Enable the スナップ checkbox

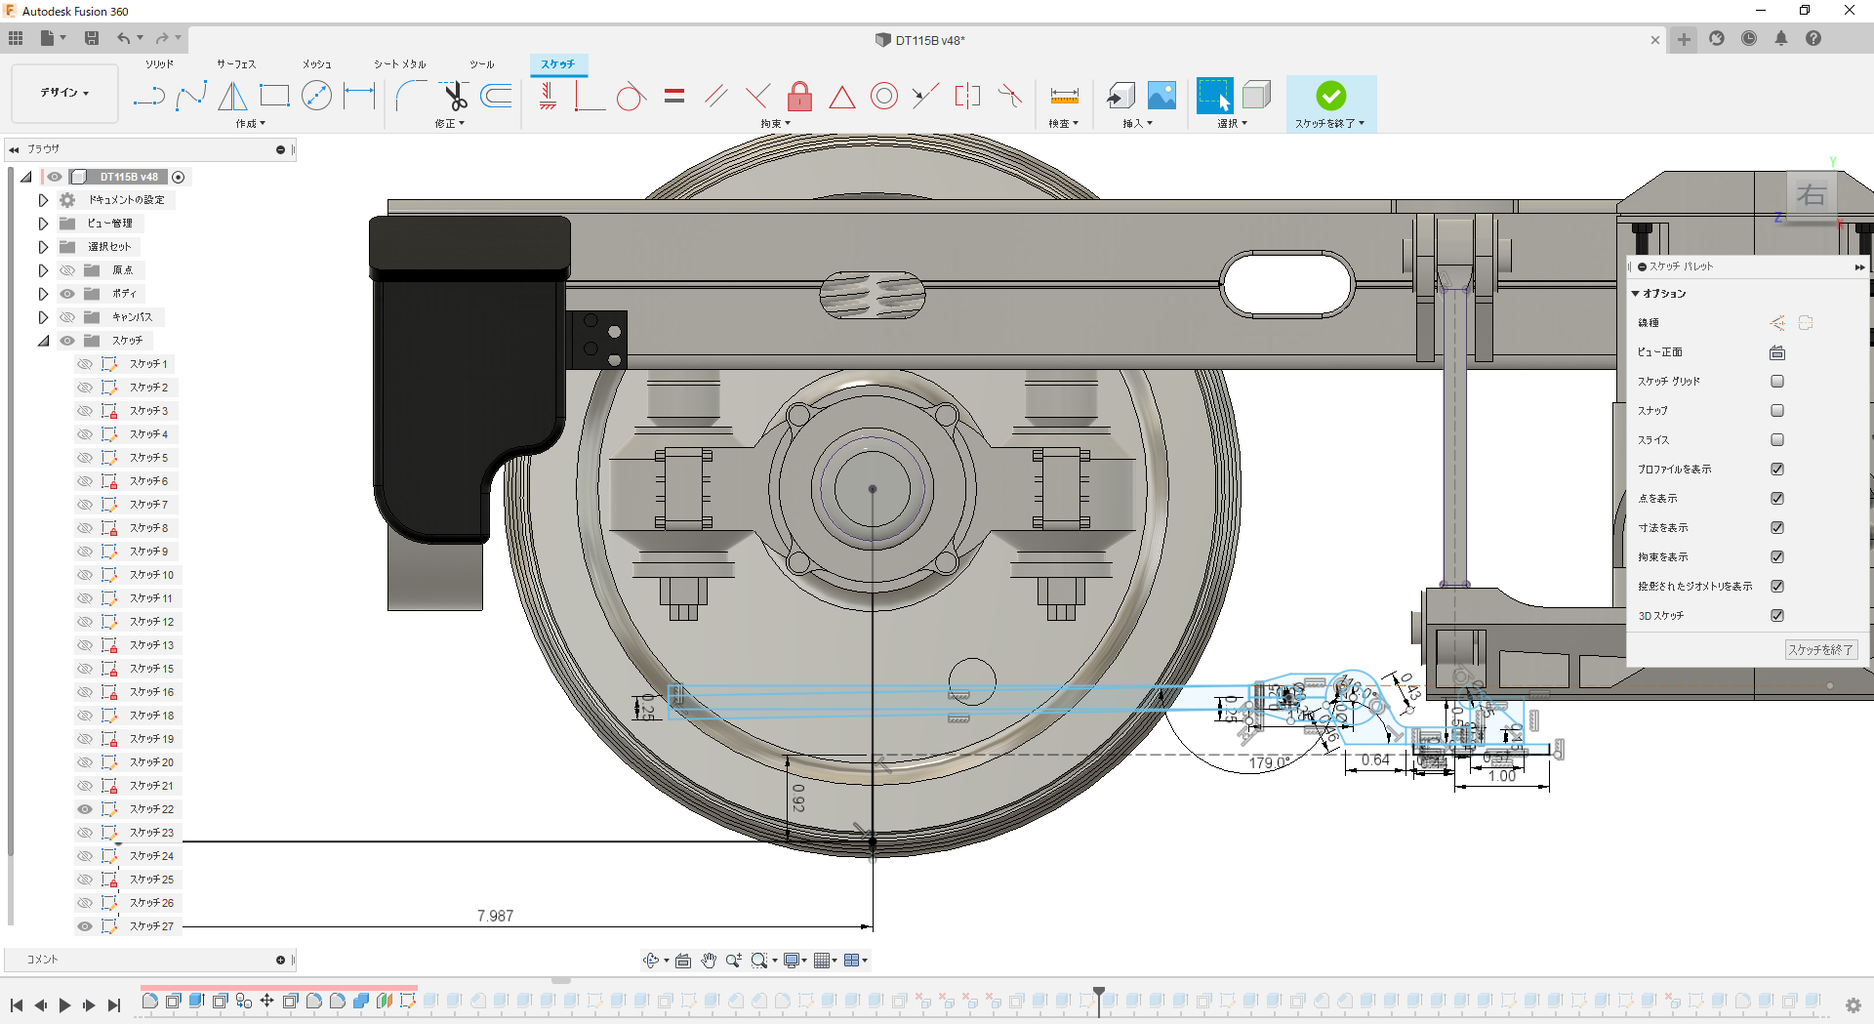pos(1777,410)
